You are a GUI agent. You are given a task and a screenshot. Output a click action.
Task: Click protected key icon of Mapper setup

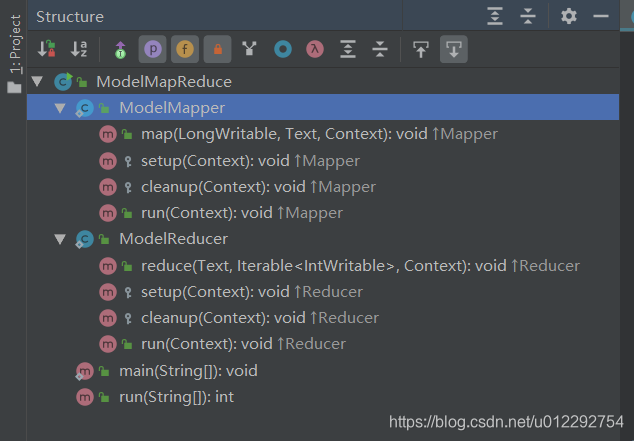pyautogui.click(x=128, y=162)
